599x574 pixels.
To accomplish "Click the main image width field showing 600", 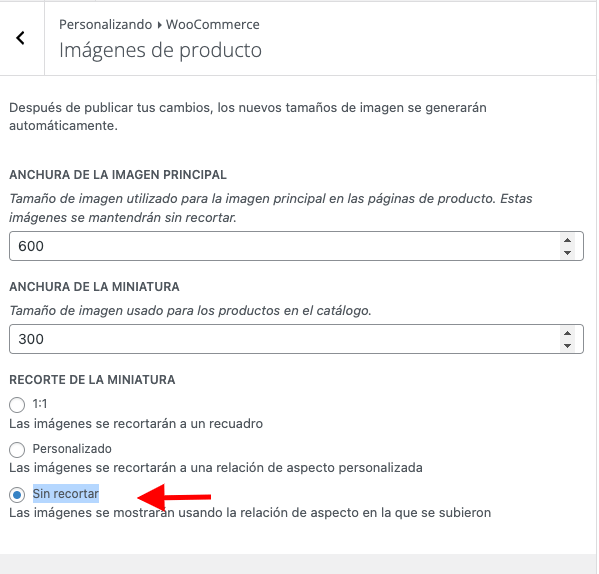I will pos(296,246).
